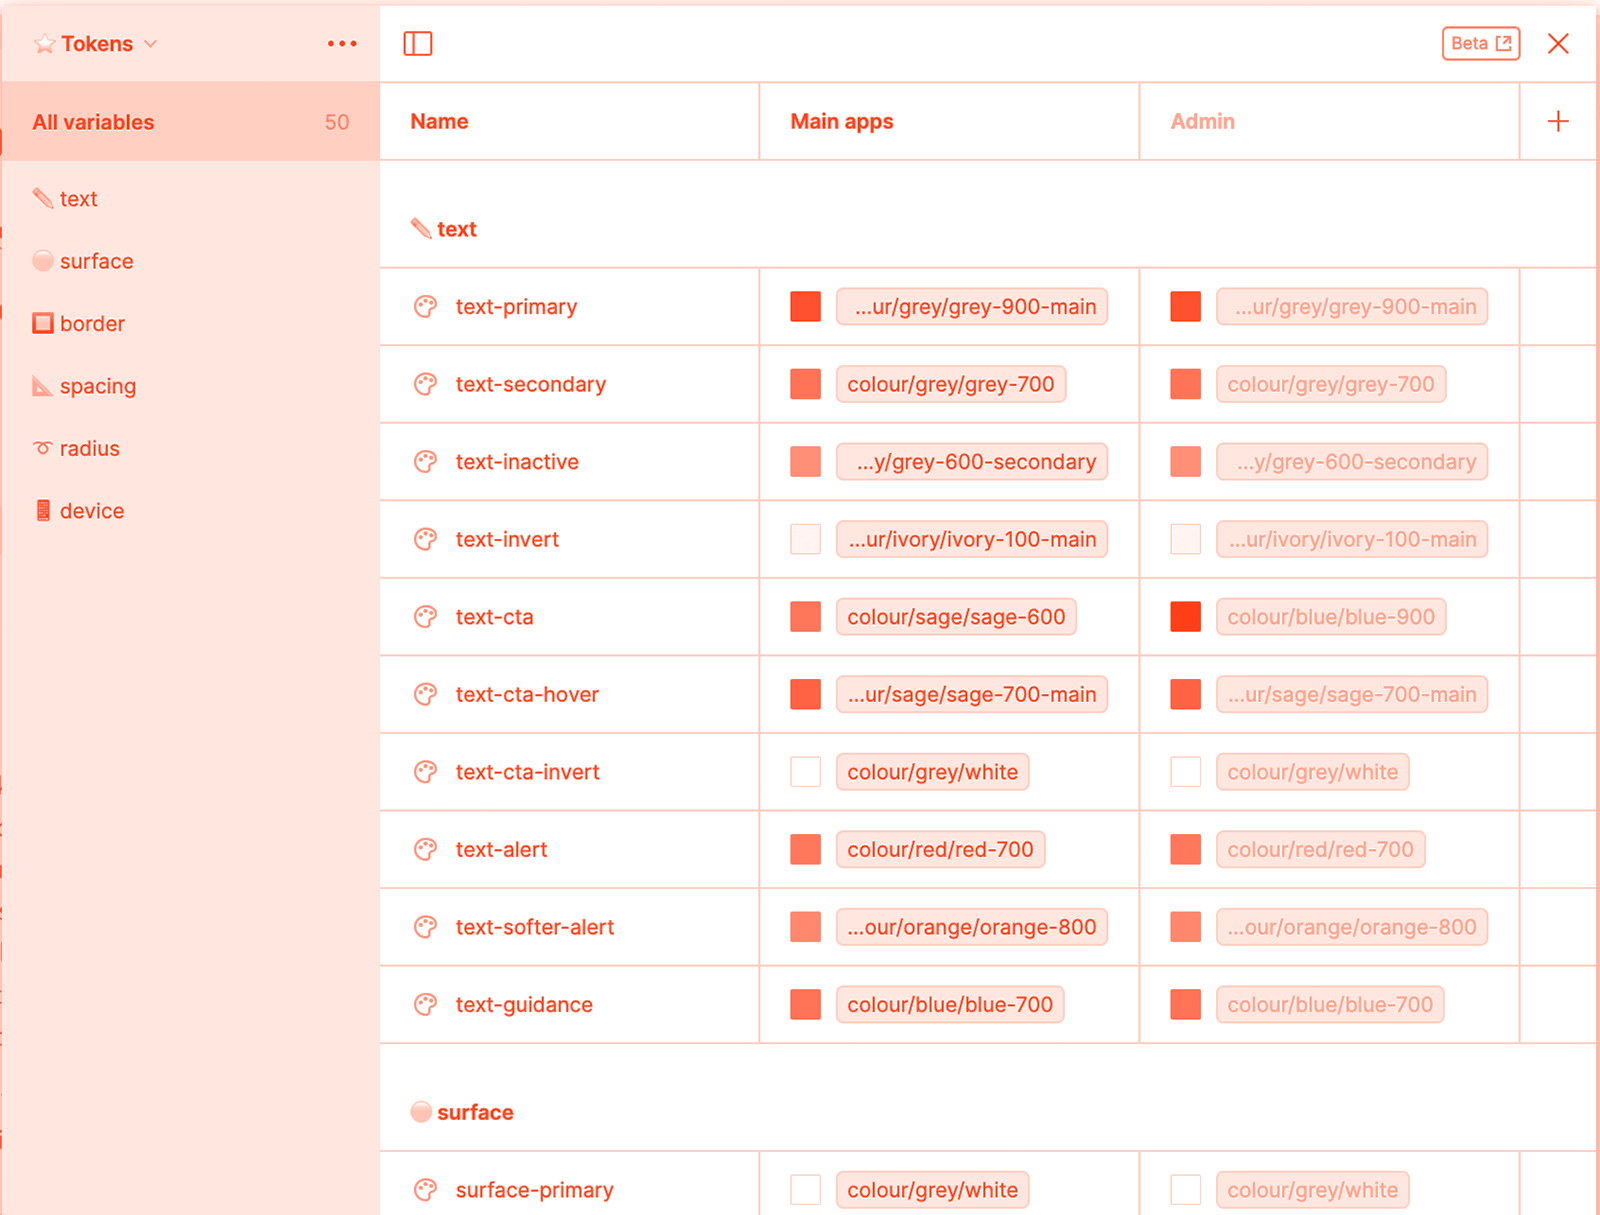The width and height of the screenshot is (1600, 1215).
Task: Select the surface group in sidebar
Action: (x=83, y=261)
